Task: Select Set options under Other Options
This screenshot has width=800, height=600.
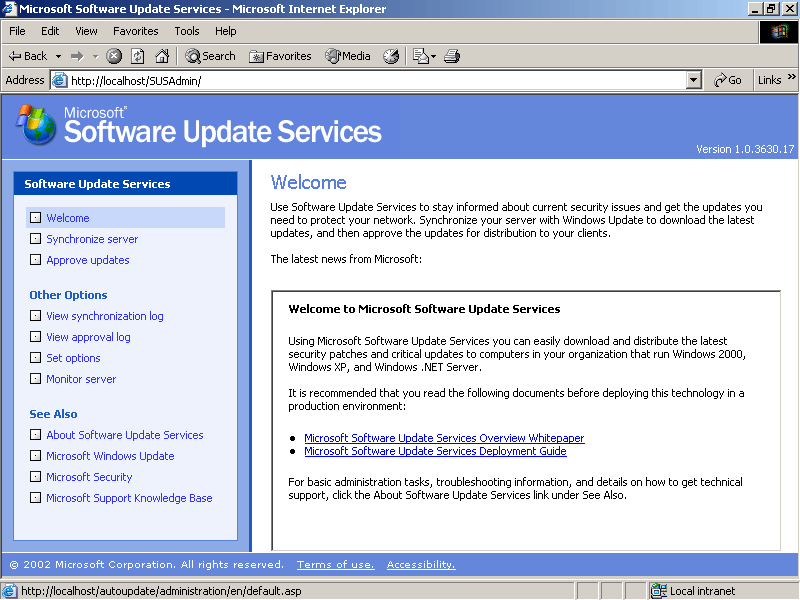Action: [73, 358]
